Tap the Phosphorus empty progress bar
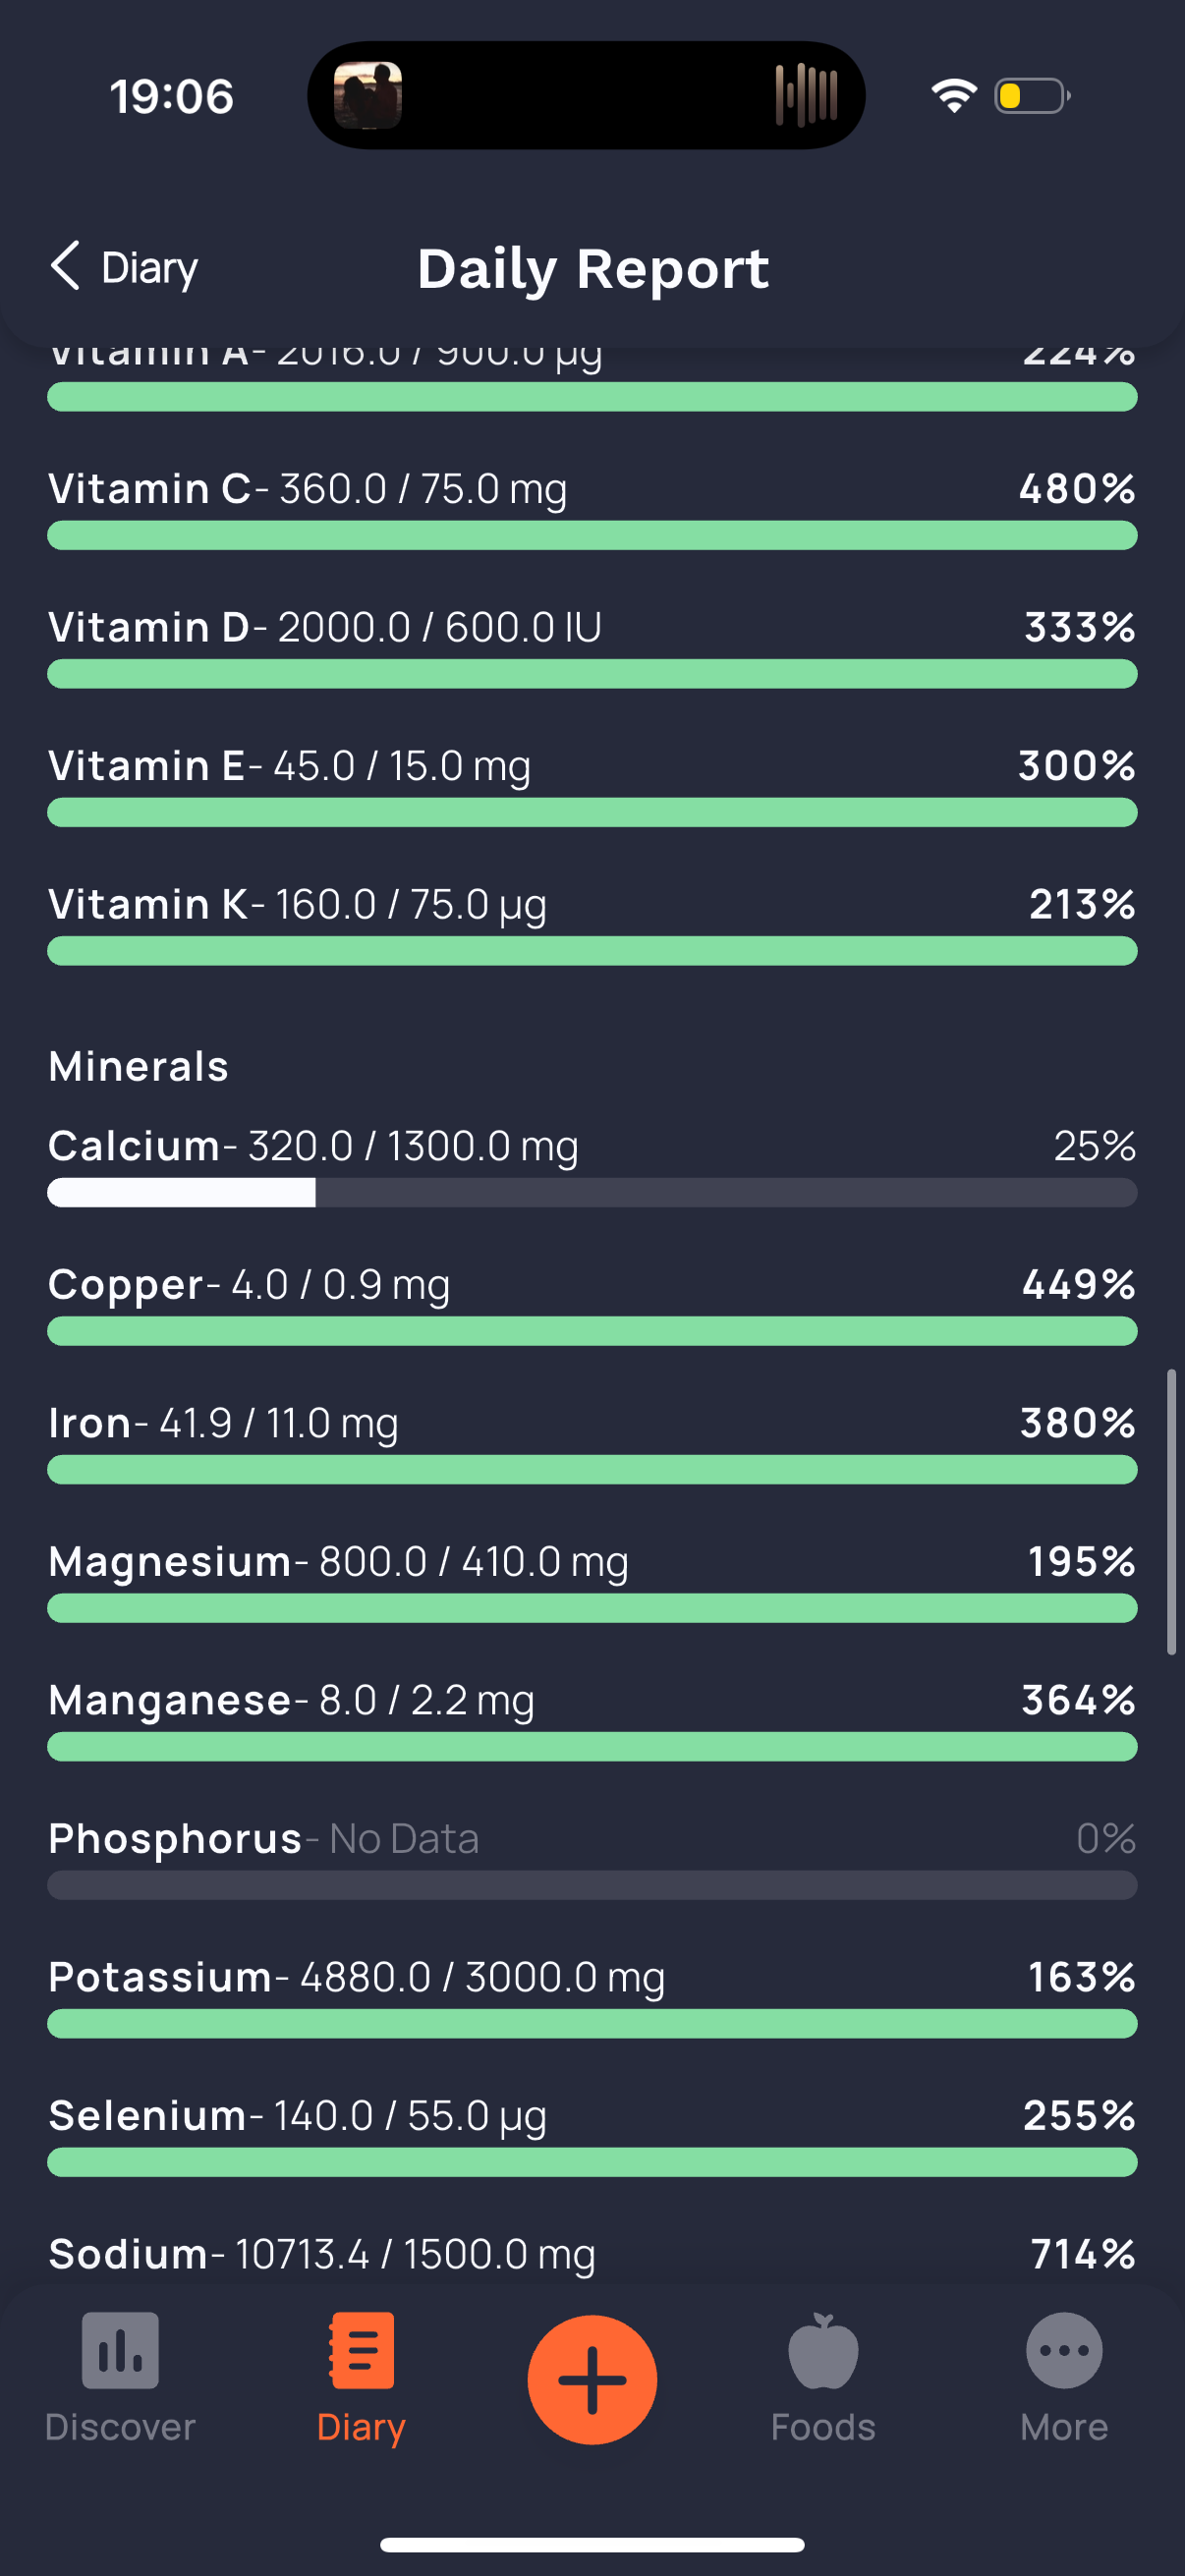Image resolution: width=1185 pixels, height=2576 pixels. pyautogui.click(x=592, y=1885)
